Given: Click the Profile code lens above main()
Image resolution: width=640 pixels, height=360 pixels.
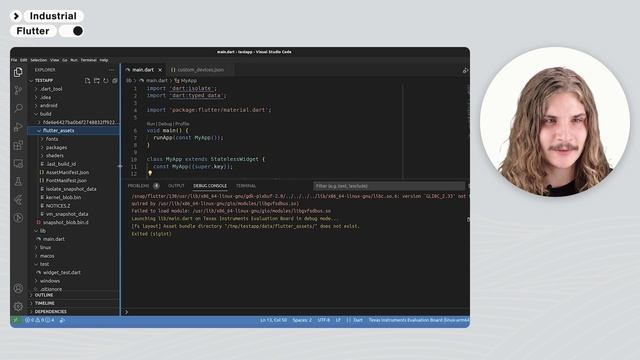Looking at the screenshot, I should pyautogui.click(x=182, y=123).
